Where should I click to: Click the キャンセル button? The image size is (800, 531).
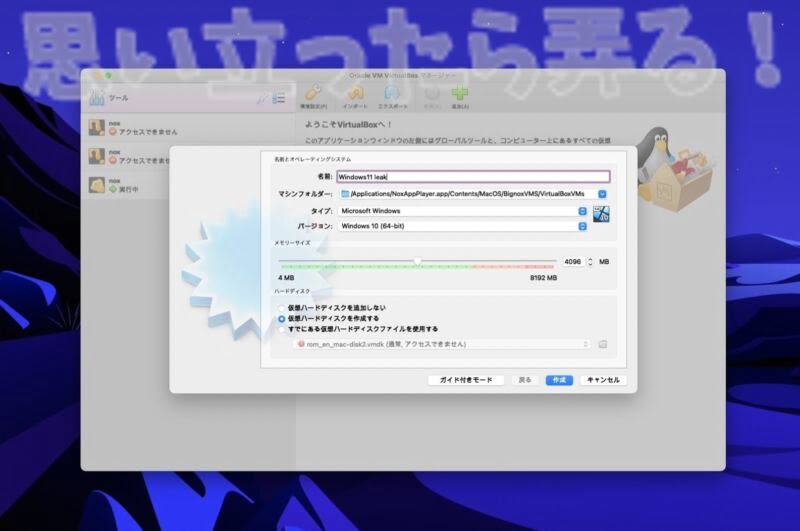(x=603, y=380)
